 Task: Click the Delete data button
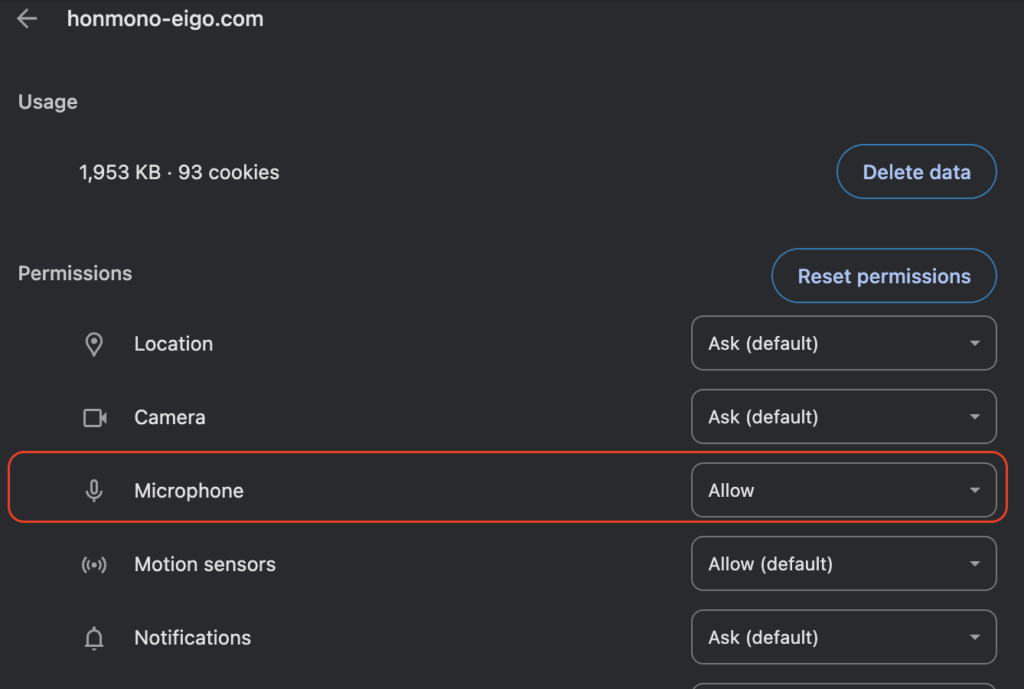916,172
